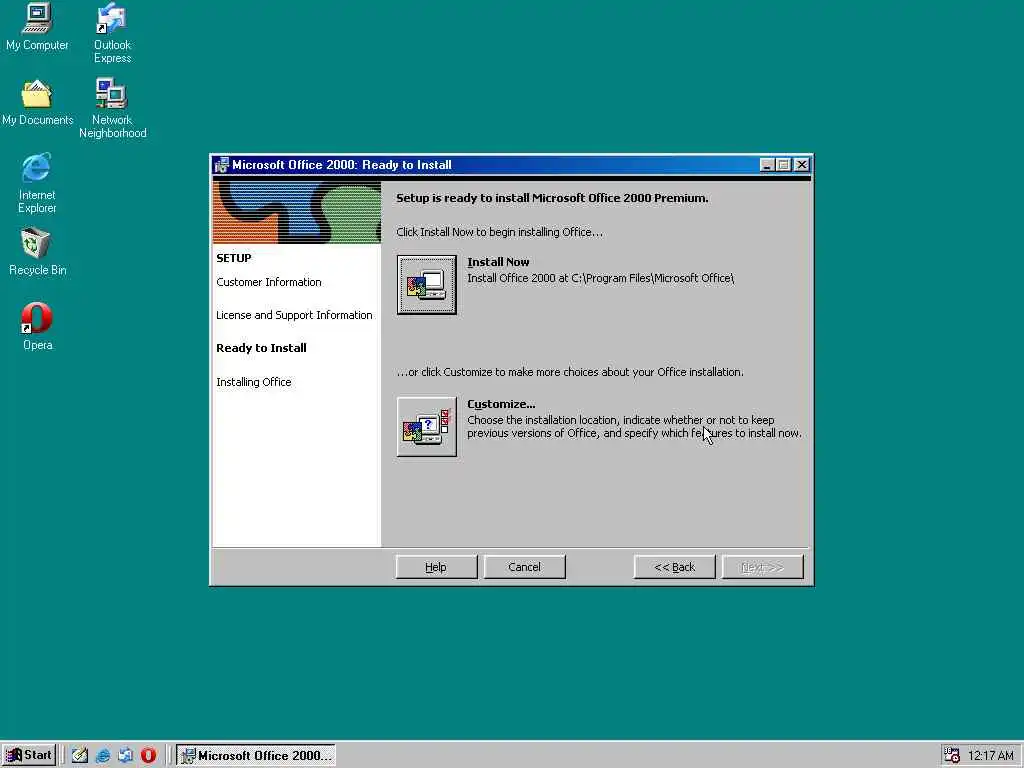Click the Customer Information setup step
The image size is (1024, 768).
point(268,282)
